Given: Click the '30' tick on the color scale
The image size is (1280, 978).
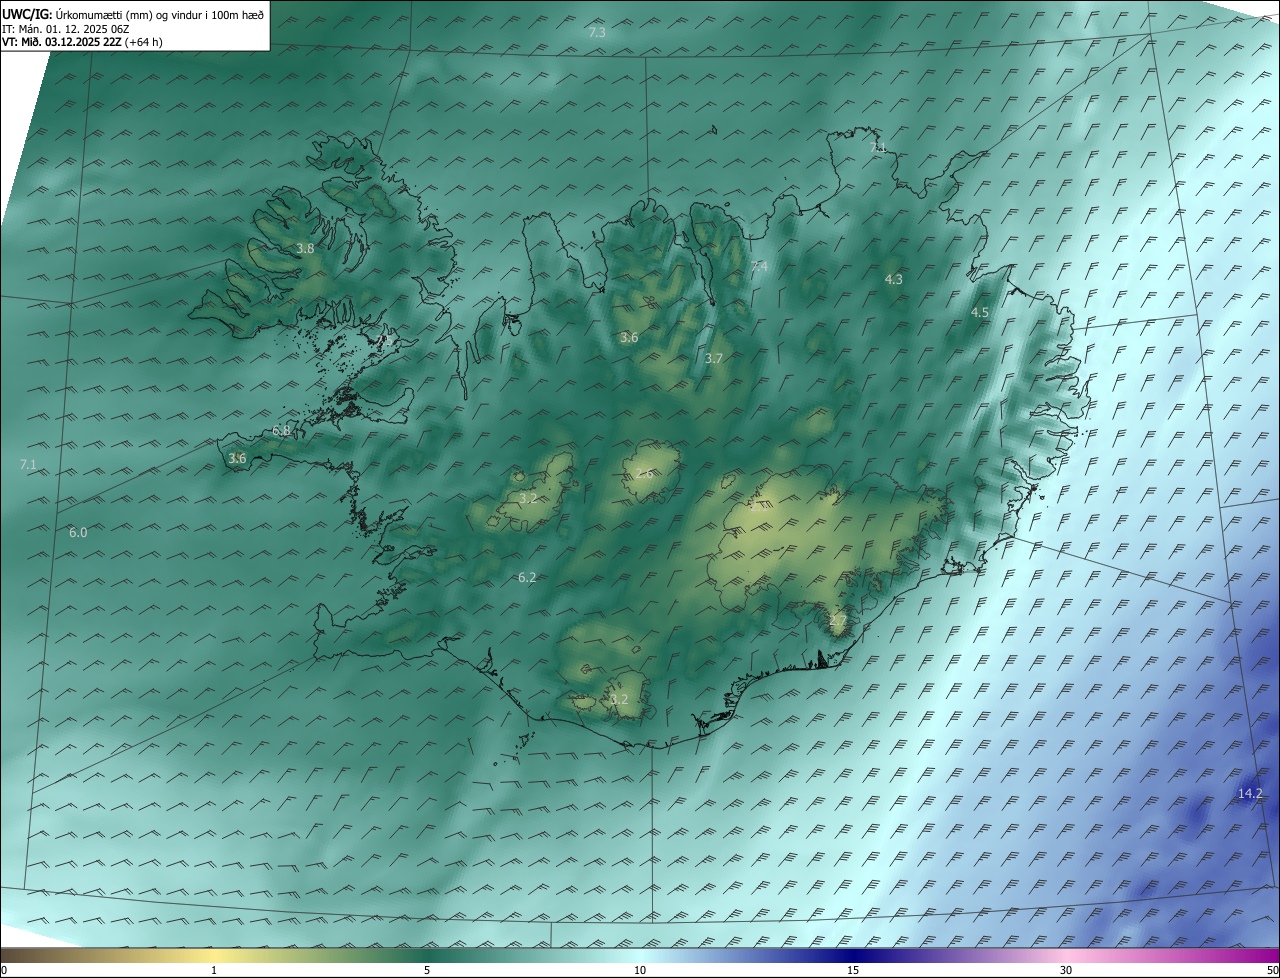Looking at the screenshot, I should pyautogui.click(x=1066, y=971).
